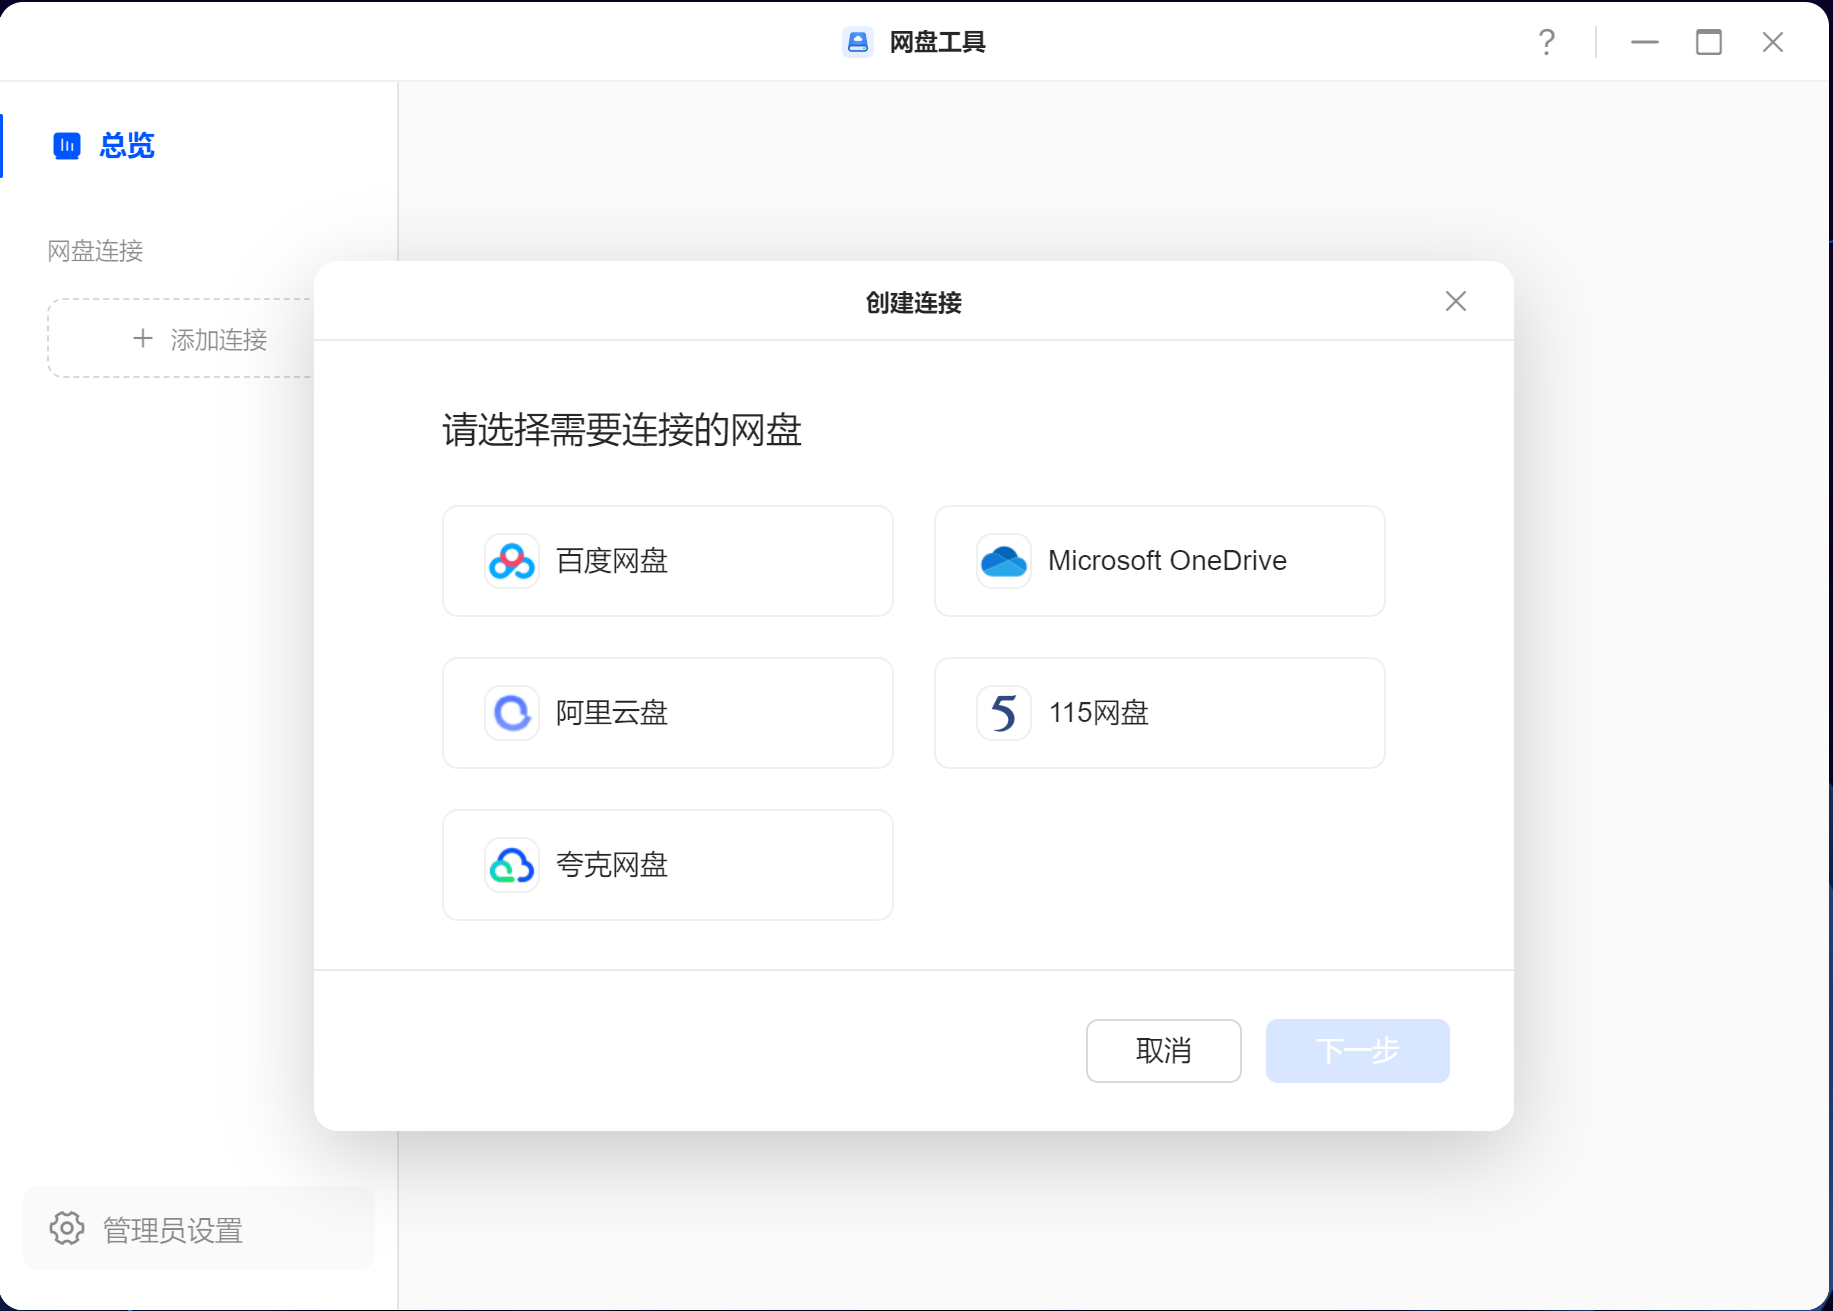1833x1311 pixels.
Task: Select the 夸克网盘 label text
Action: pos(612,865)
